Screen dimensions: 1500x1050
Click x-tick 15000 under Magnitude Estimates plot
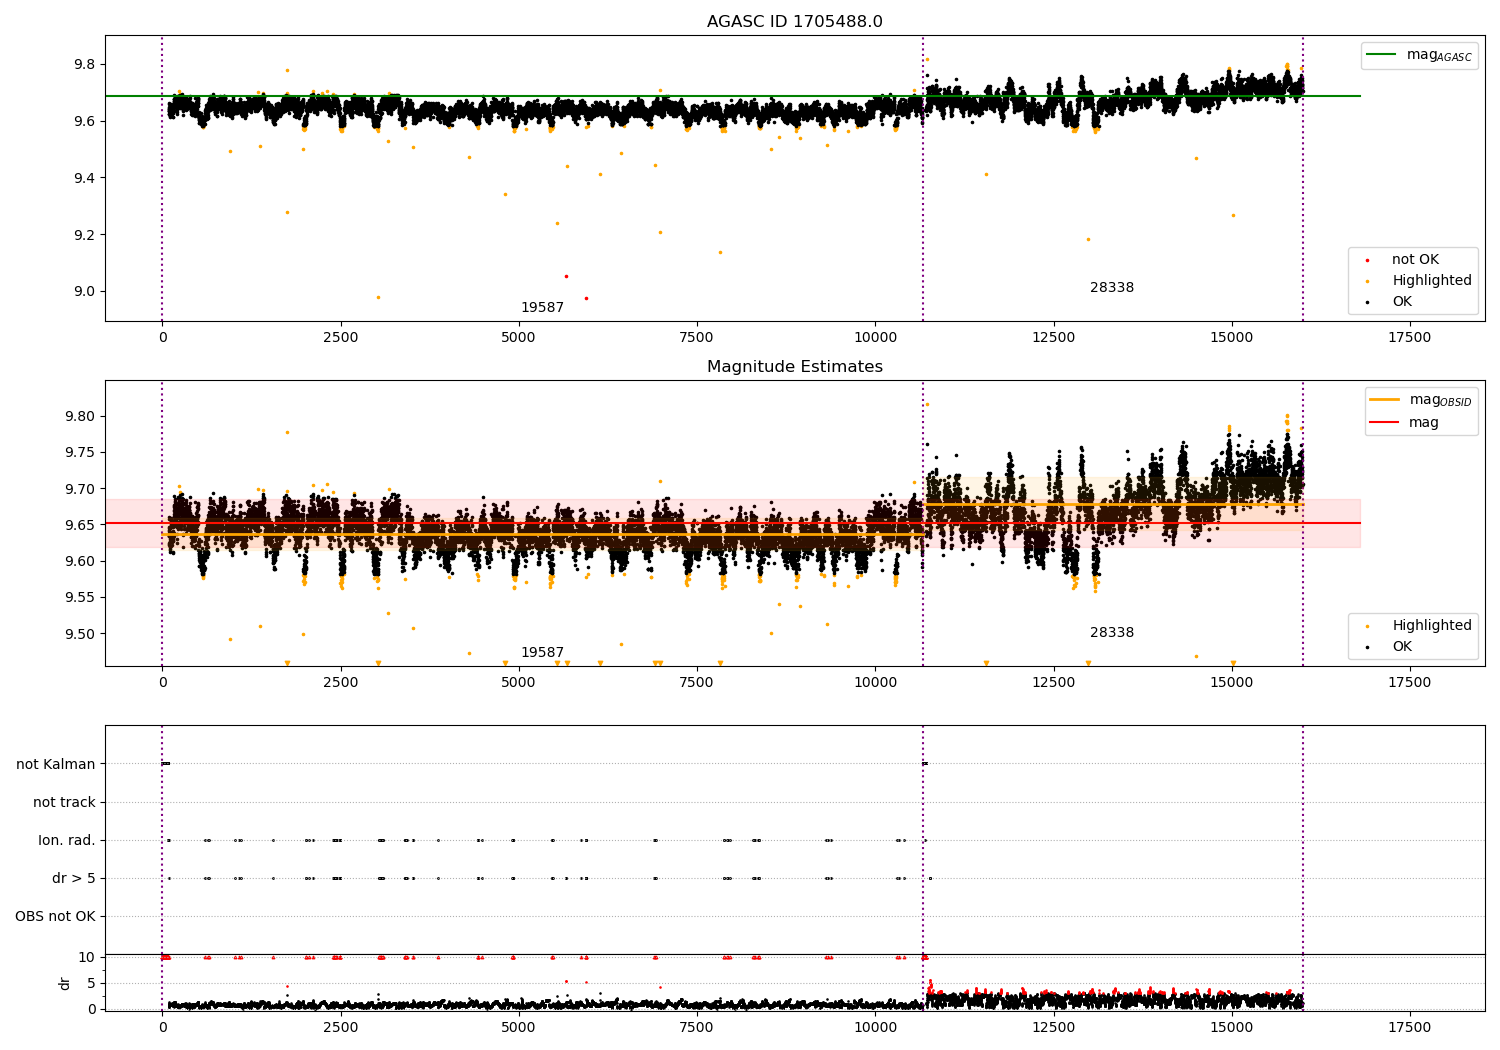(x=1231, y=683)
